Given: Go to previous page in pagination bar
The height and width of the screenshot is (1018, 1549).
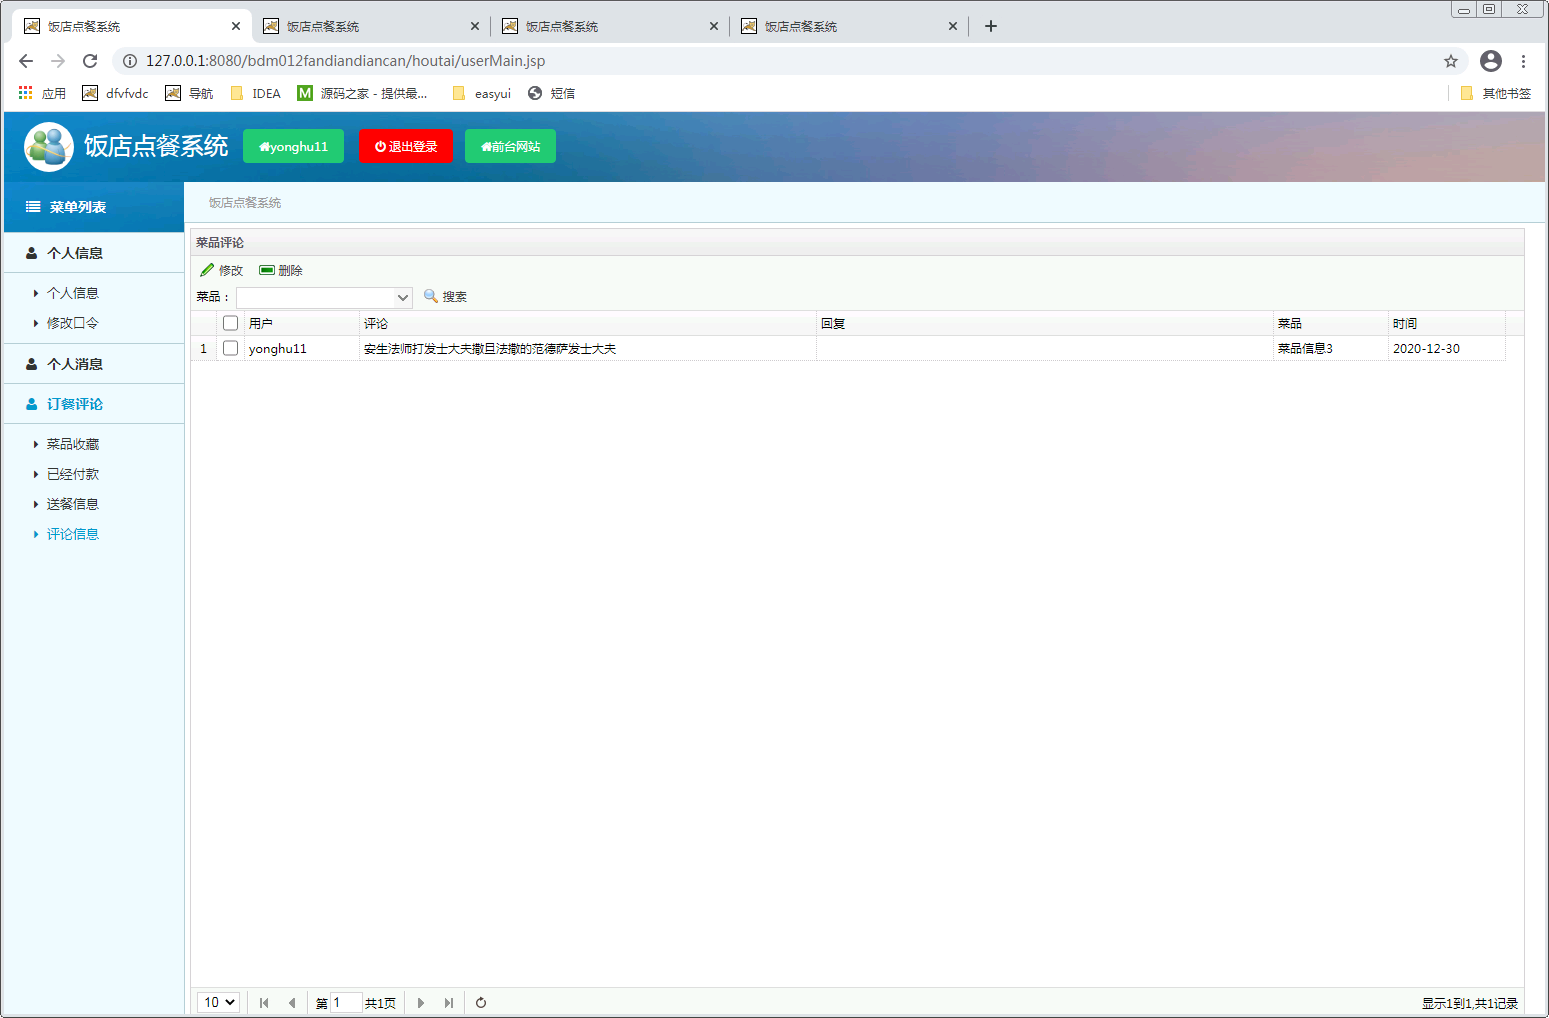Looking at the screenshot, I should [x=292, y=1003].
